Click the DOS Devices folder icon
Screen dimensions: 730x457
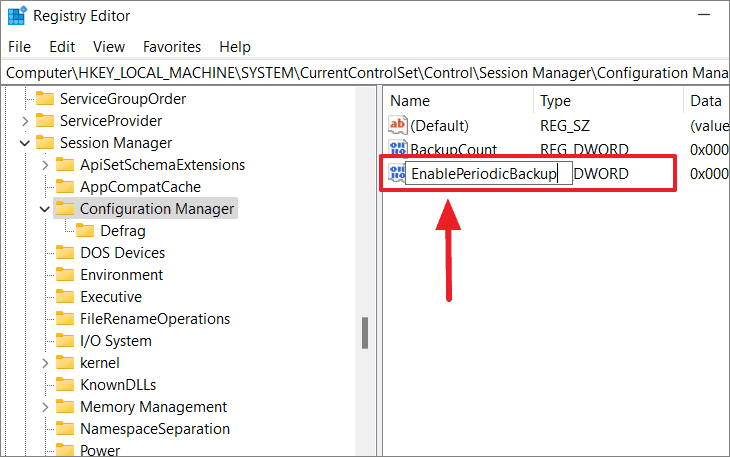pos(65,252)
